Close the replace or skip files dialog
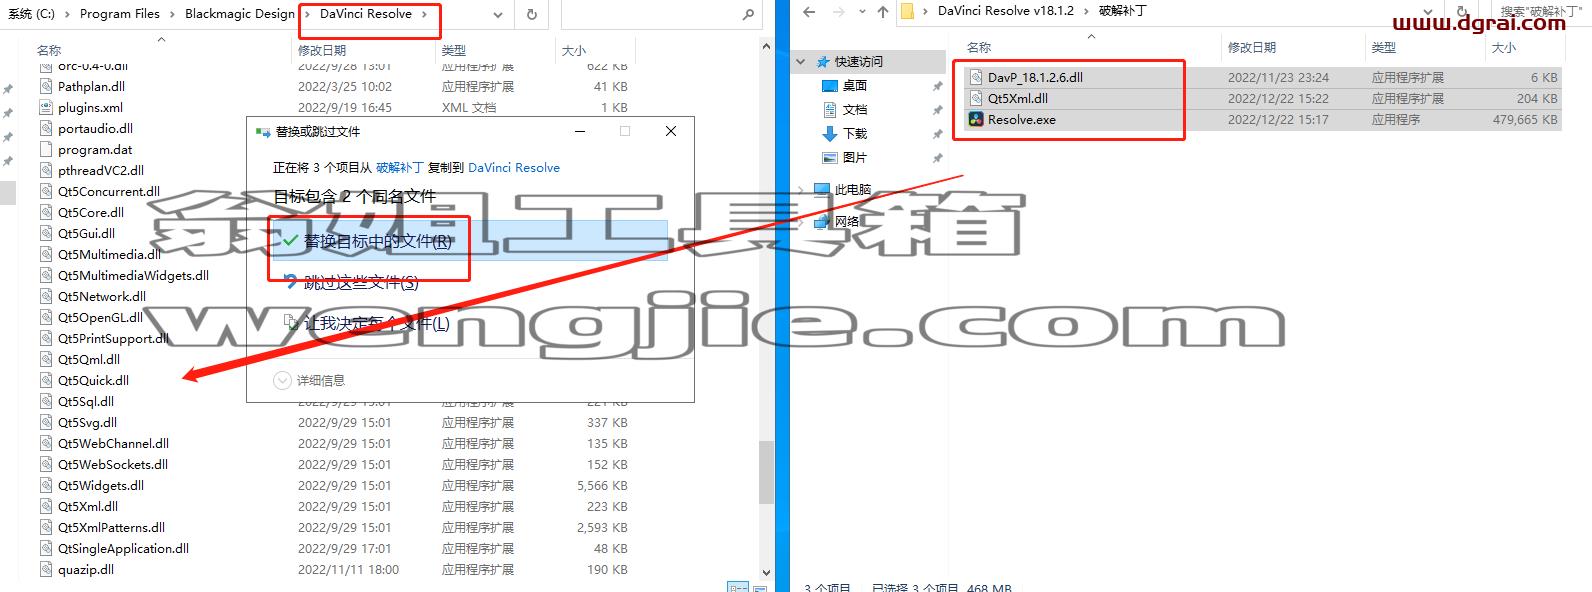The width and height of the screenshot is (1592, 592). (671, 131)
